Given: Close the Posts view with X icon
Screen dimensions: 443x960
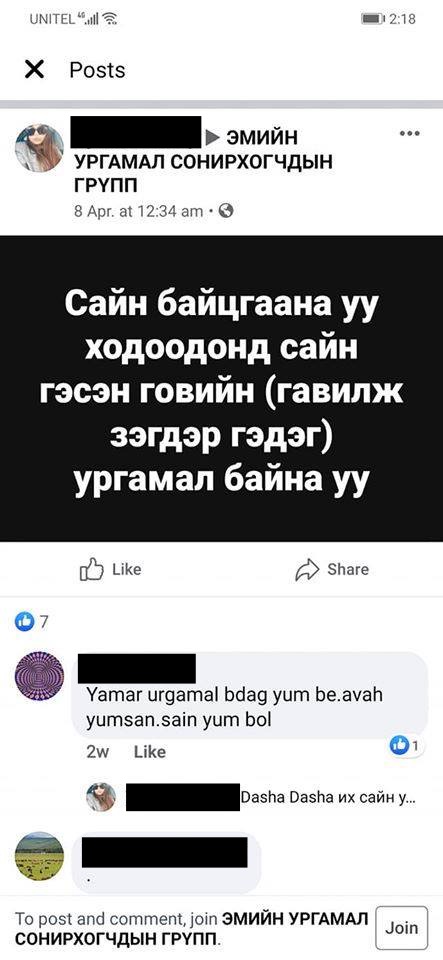Looking at the screenshot, I should click(35, 70).
